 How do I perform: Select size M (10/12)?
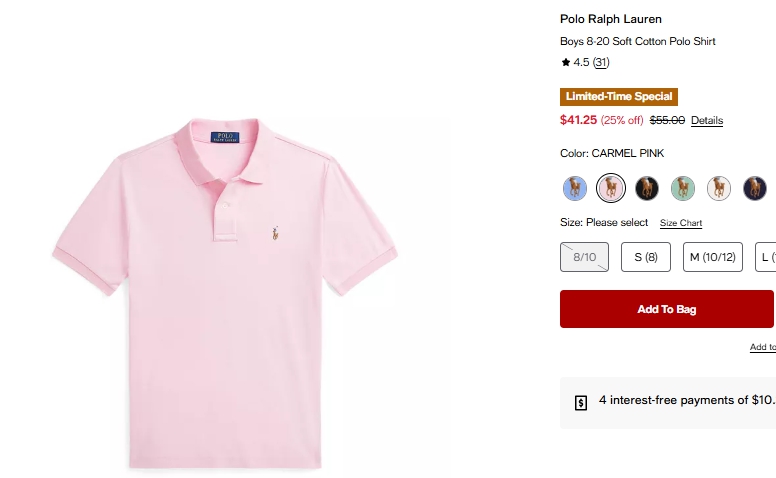pyautogui.click(x=712, y=257)
